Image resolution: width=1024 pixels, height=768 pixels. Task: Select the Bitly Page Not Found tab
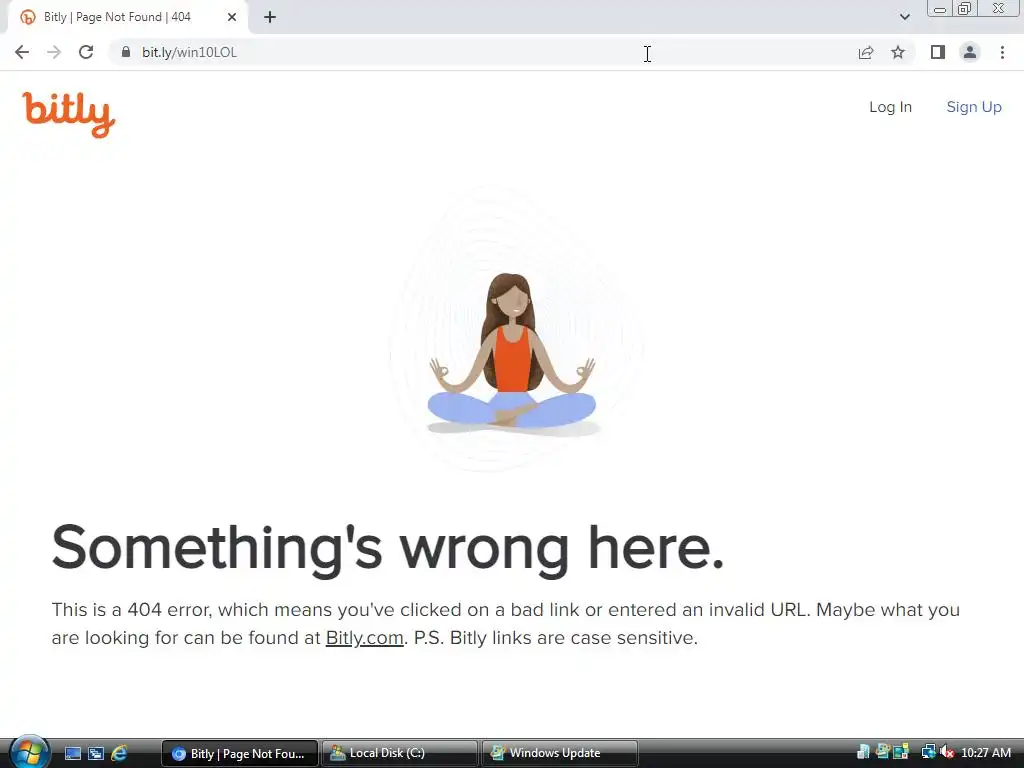(127, 17)
